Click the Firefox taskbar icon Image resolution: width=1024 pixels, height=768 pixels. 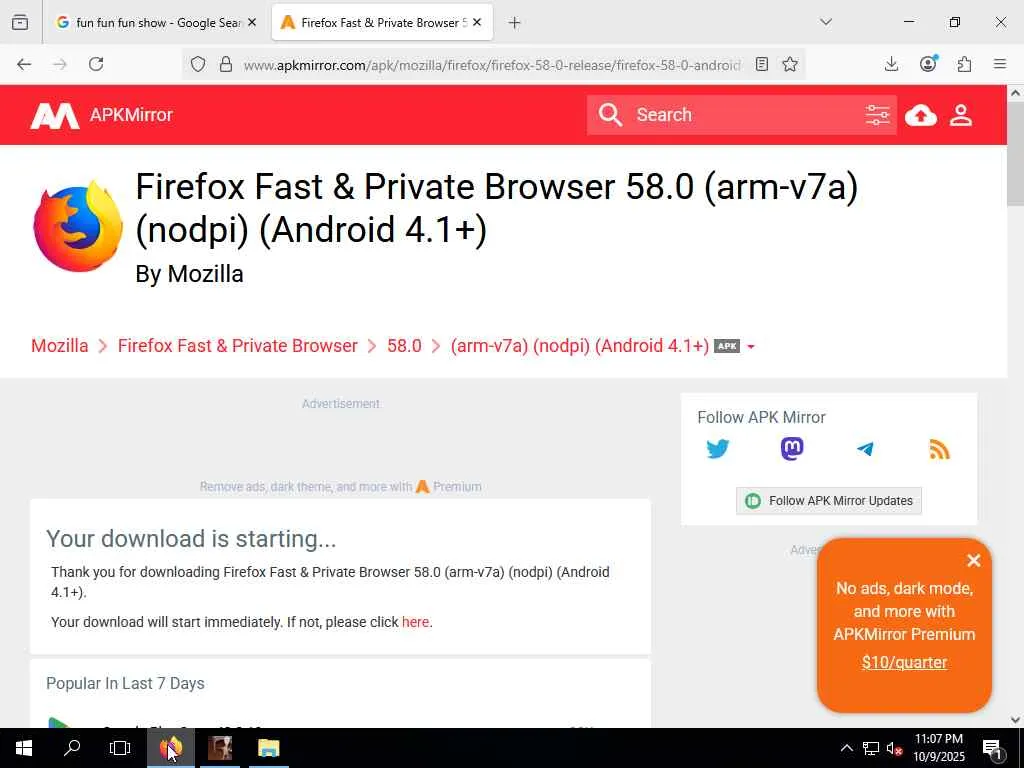(170, 748)
